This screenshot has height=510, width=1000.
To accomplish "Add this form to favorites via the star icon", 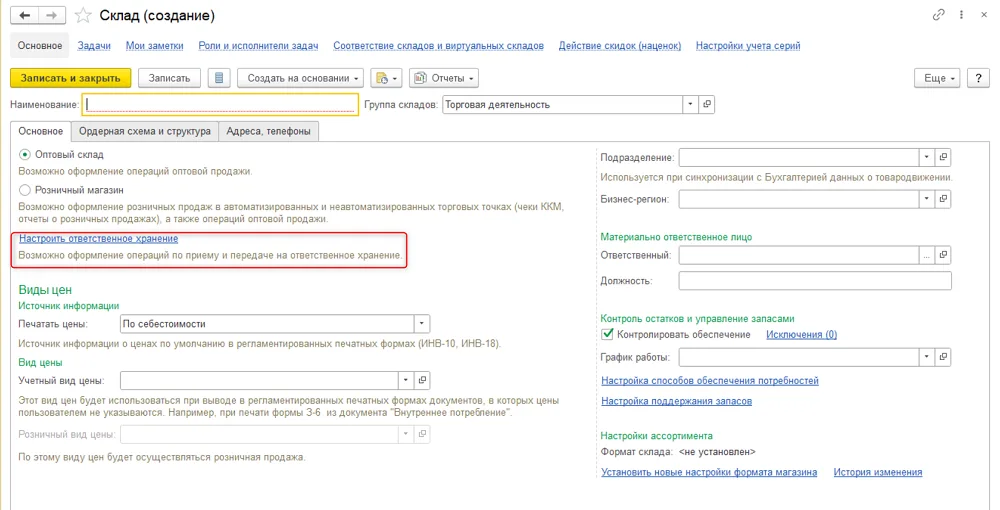I will [83, 15].
